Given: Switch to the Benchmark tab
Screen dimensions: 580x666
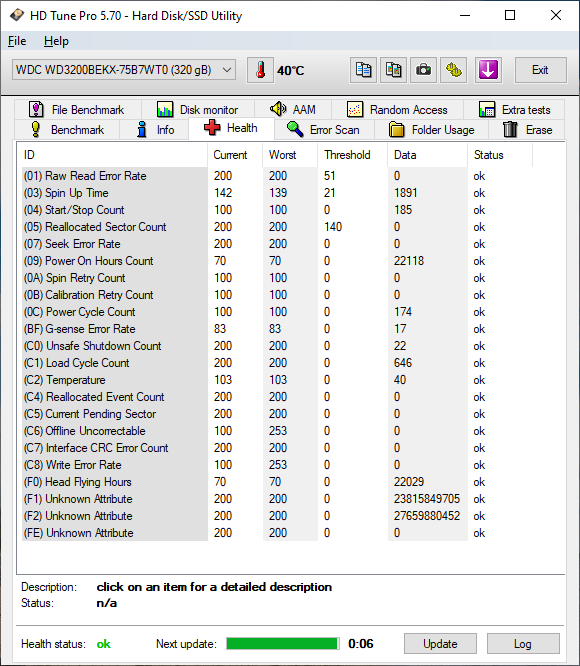Looking at the screenshot, I should 67,130.
